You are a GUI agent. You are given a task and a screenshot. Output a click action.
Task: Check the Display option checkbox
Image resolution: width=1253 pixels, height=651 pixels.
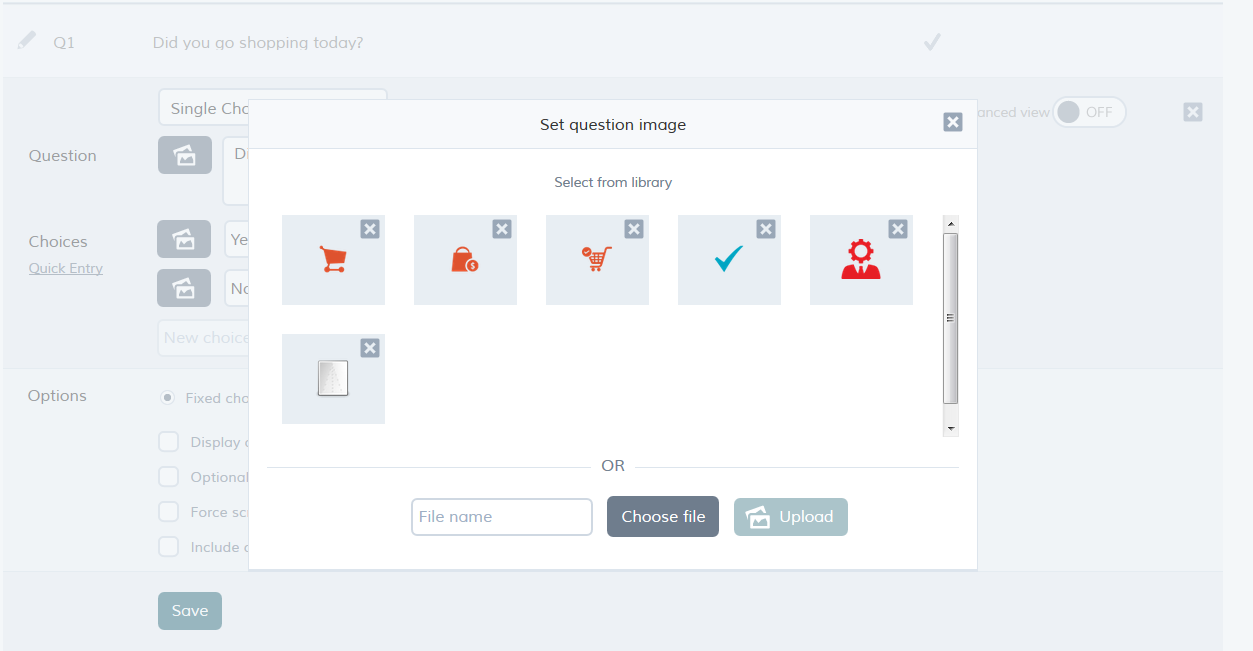pyautogui.click(x=170, y=442)
